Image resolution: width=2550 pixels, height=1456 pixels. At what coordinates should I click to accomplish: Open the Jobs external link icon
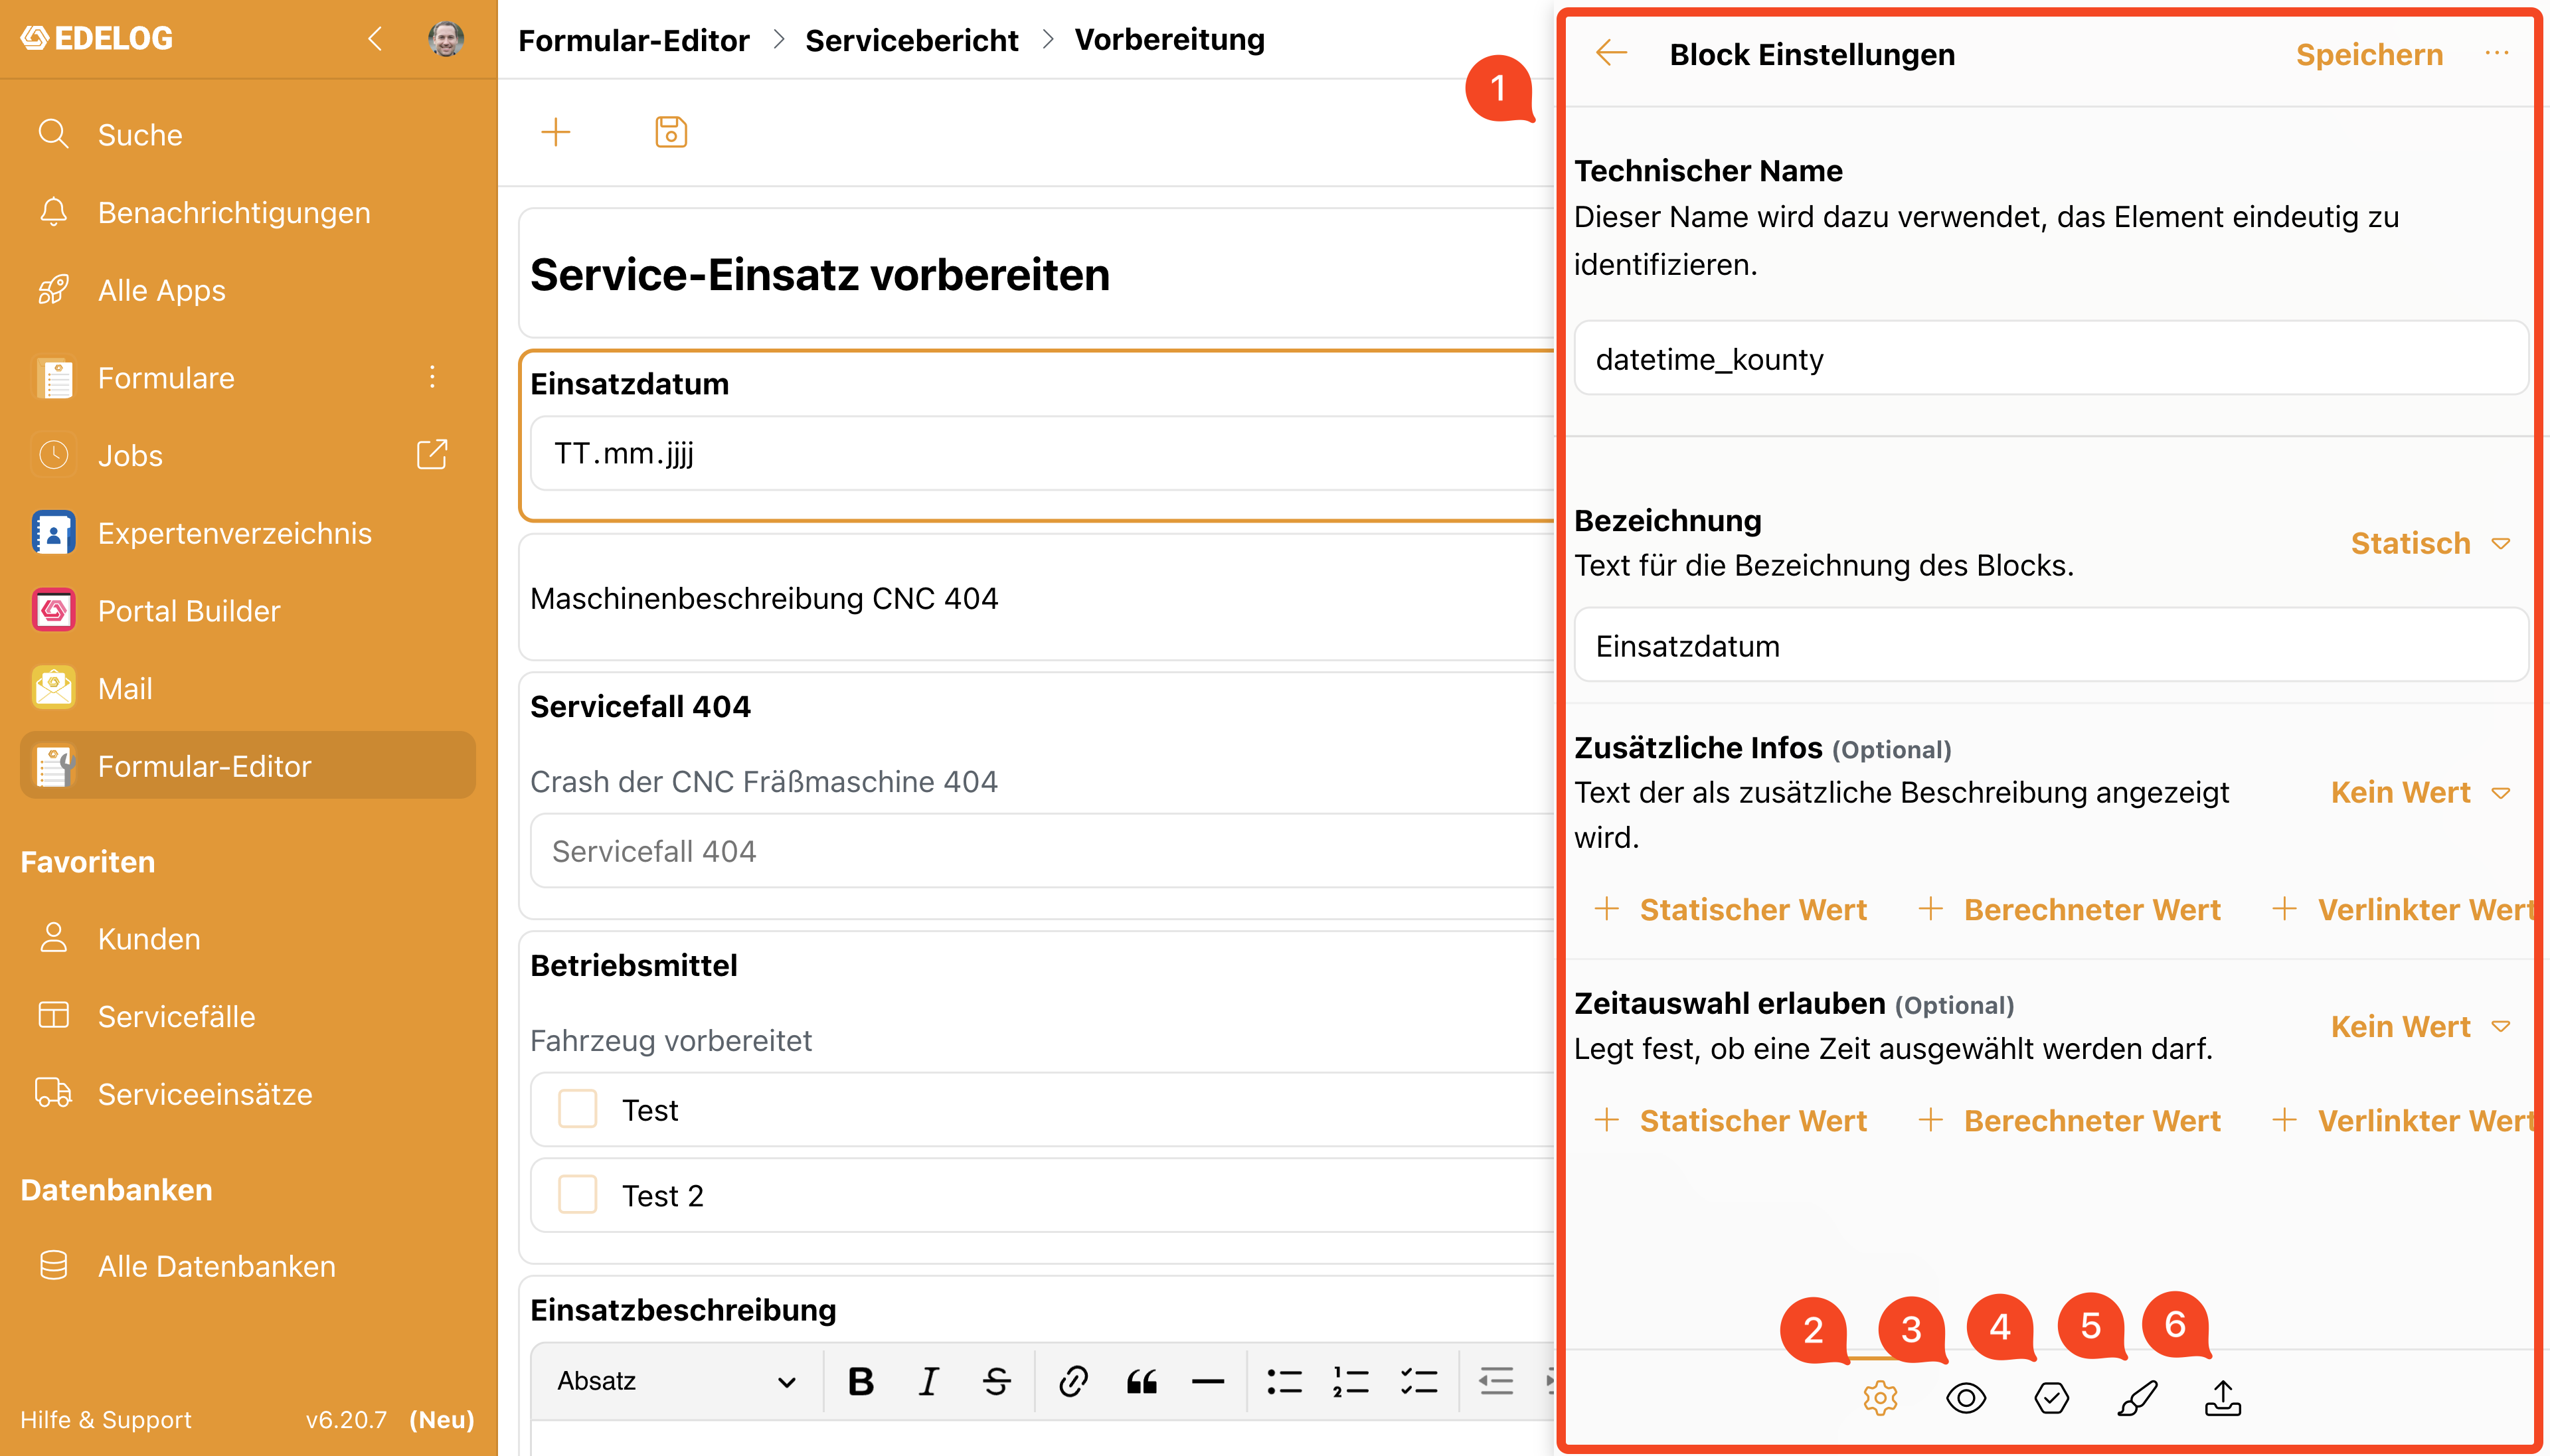(432, 454)
